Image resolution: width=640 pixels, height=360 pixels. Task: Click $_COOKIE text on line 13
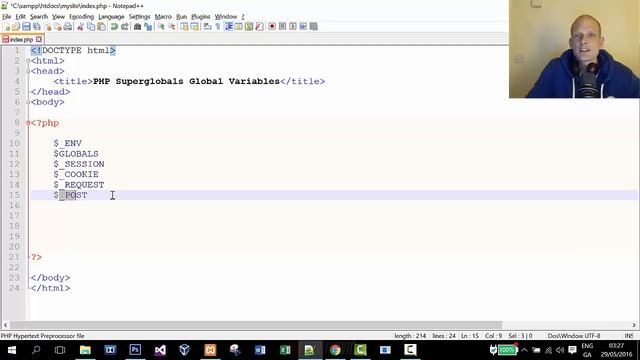tap(76, 174)
